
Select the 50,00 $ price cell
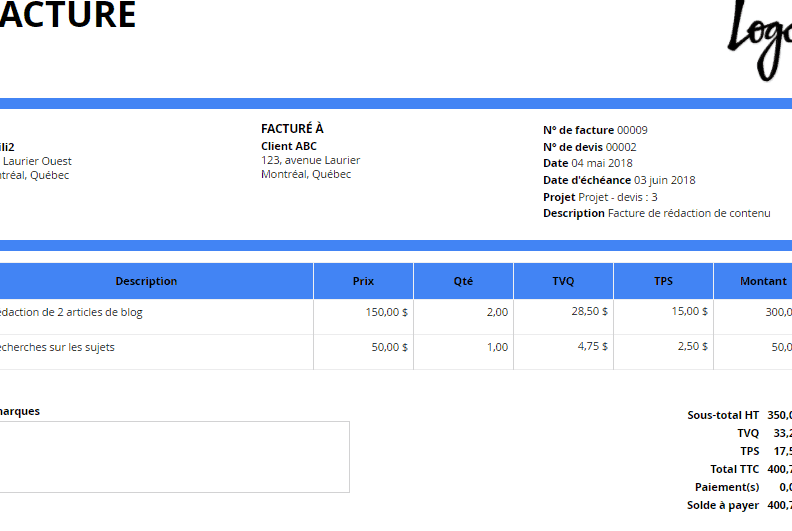click(x=389, y=347)
